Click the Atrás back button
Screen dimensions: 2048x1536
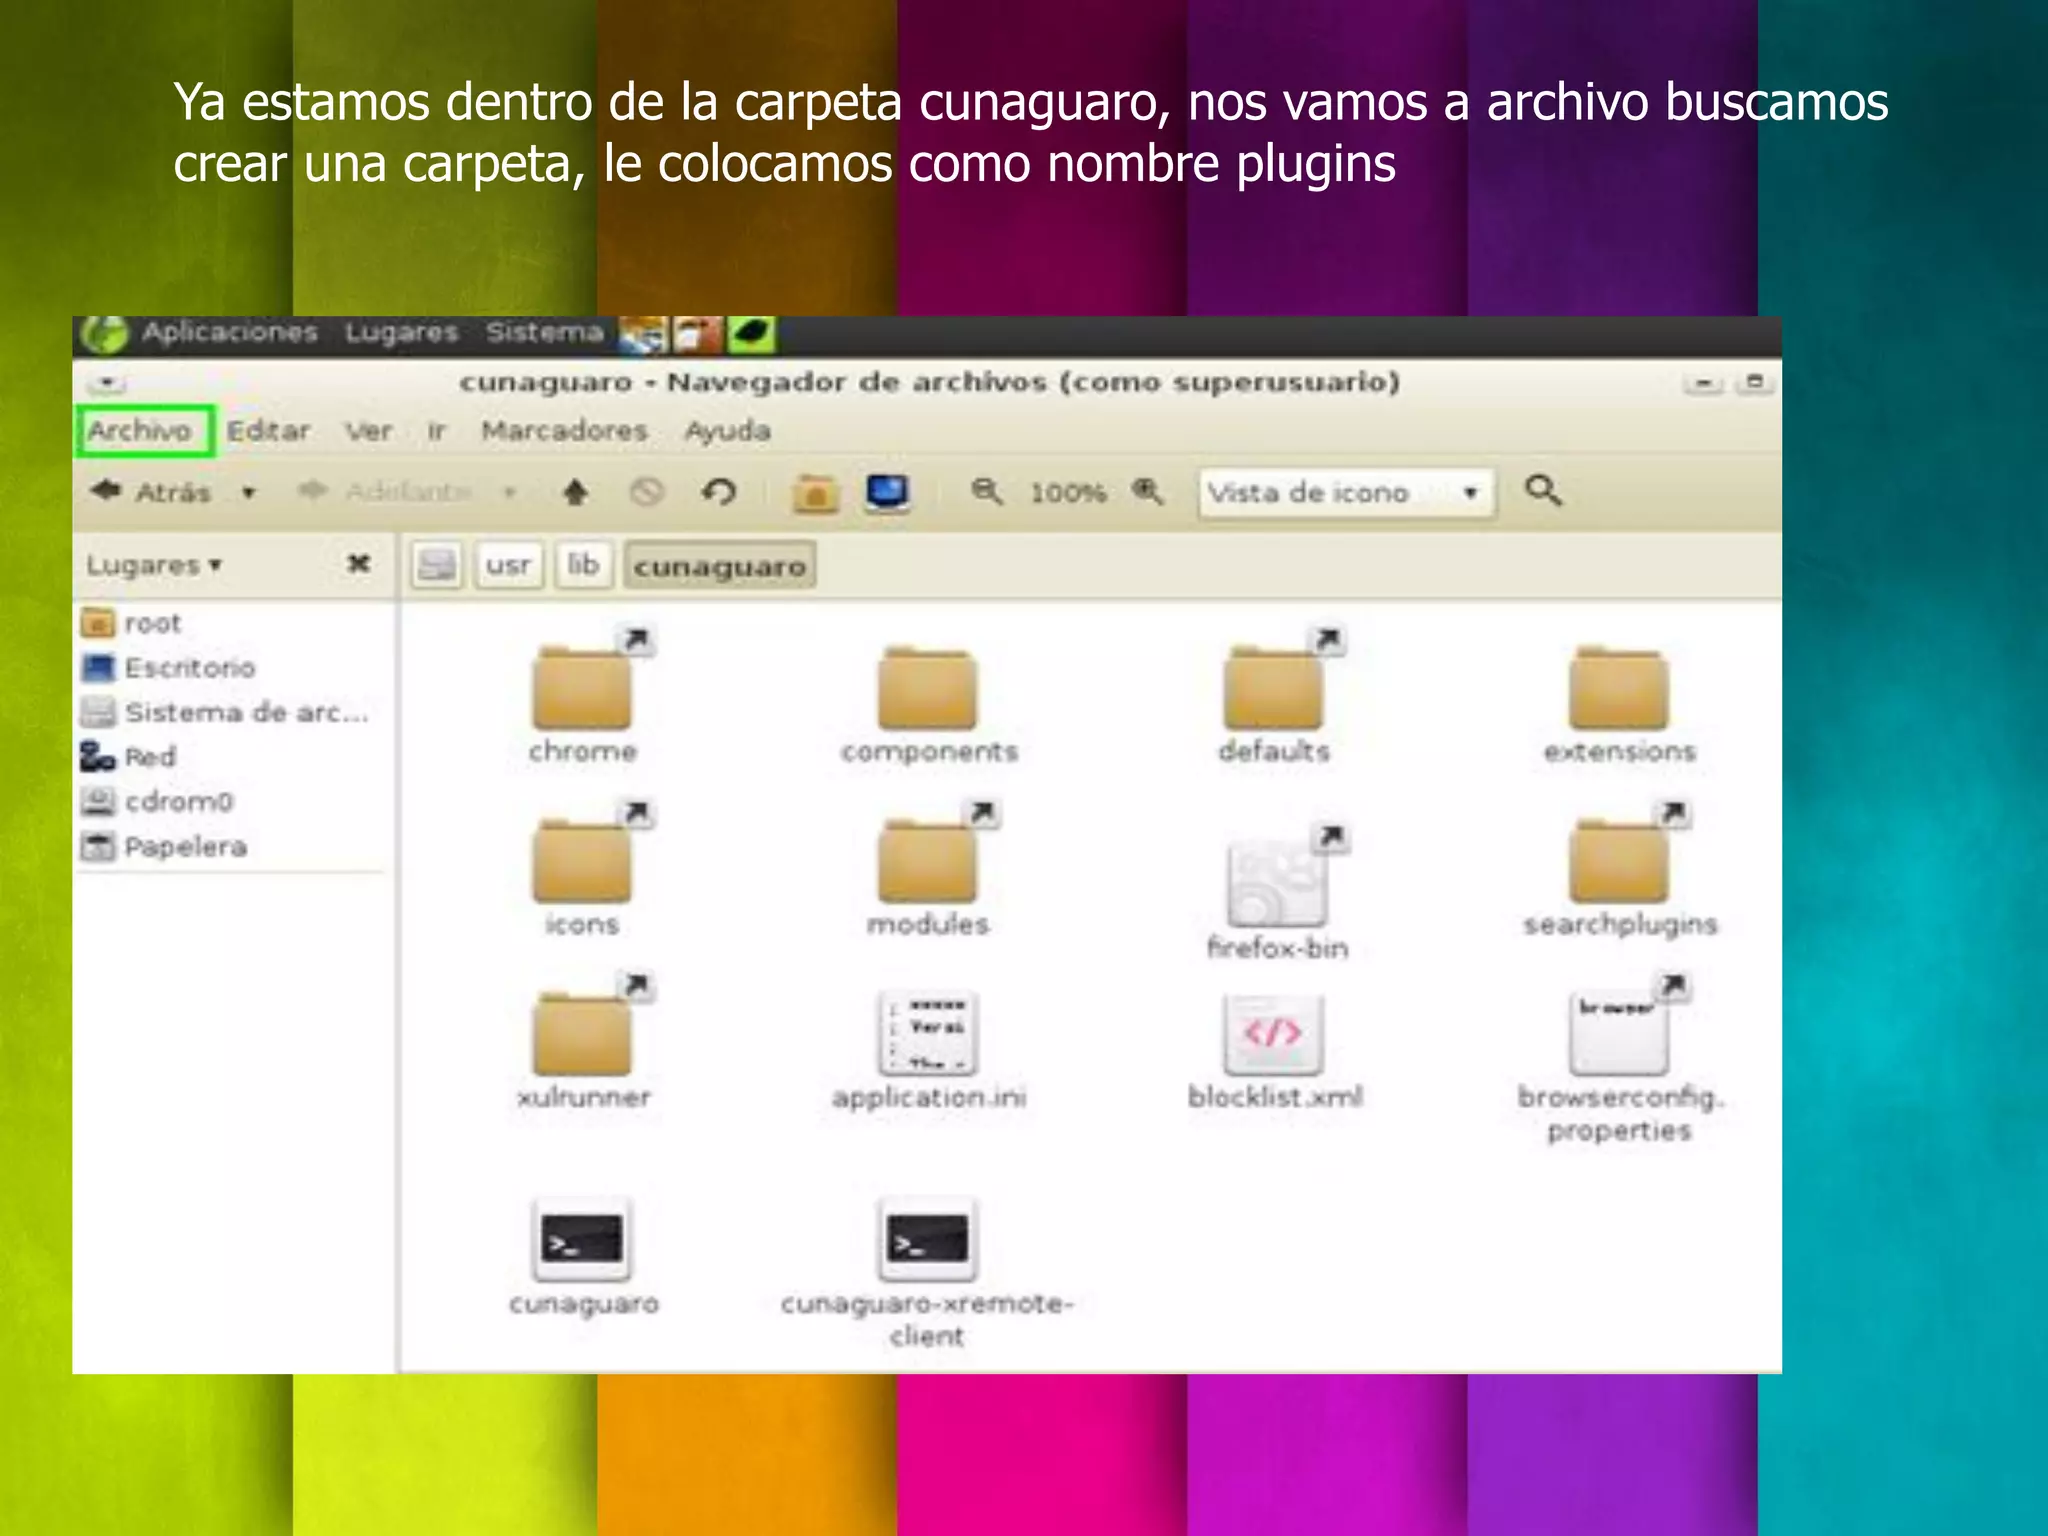151,492
